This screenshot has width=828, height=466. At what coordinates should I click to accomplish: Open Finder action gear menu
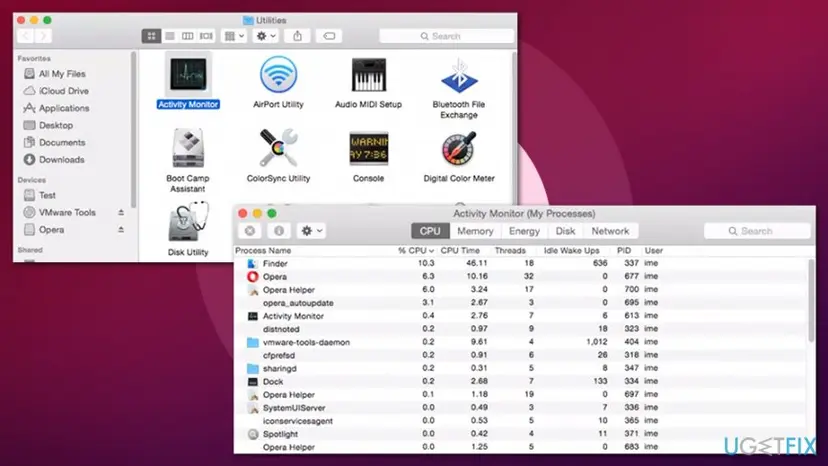(266, 36)
